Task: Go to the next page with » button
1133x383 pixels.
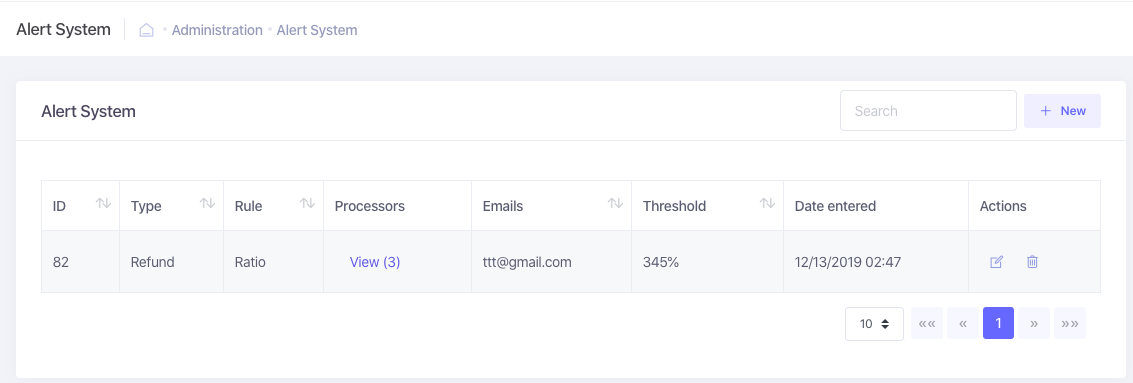Action: [x=1034, y=324]
